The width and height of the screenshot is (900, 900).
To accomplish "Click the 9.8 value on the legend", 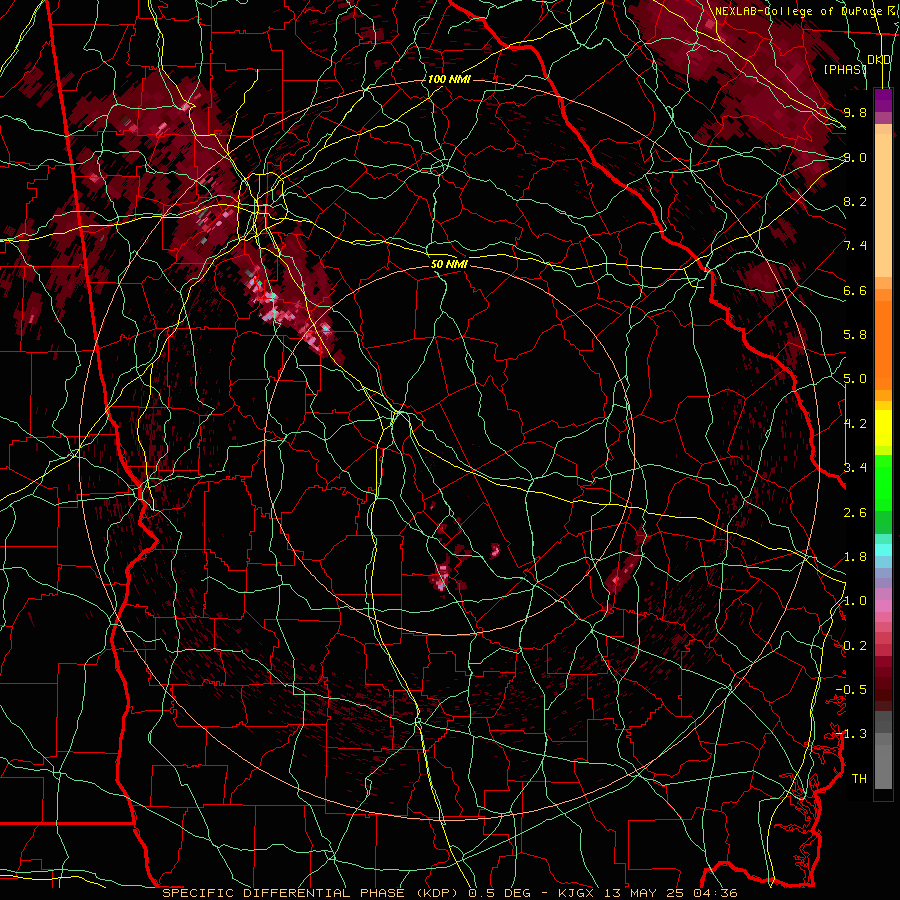I will [855, 112].
